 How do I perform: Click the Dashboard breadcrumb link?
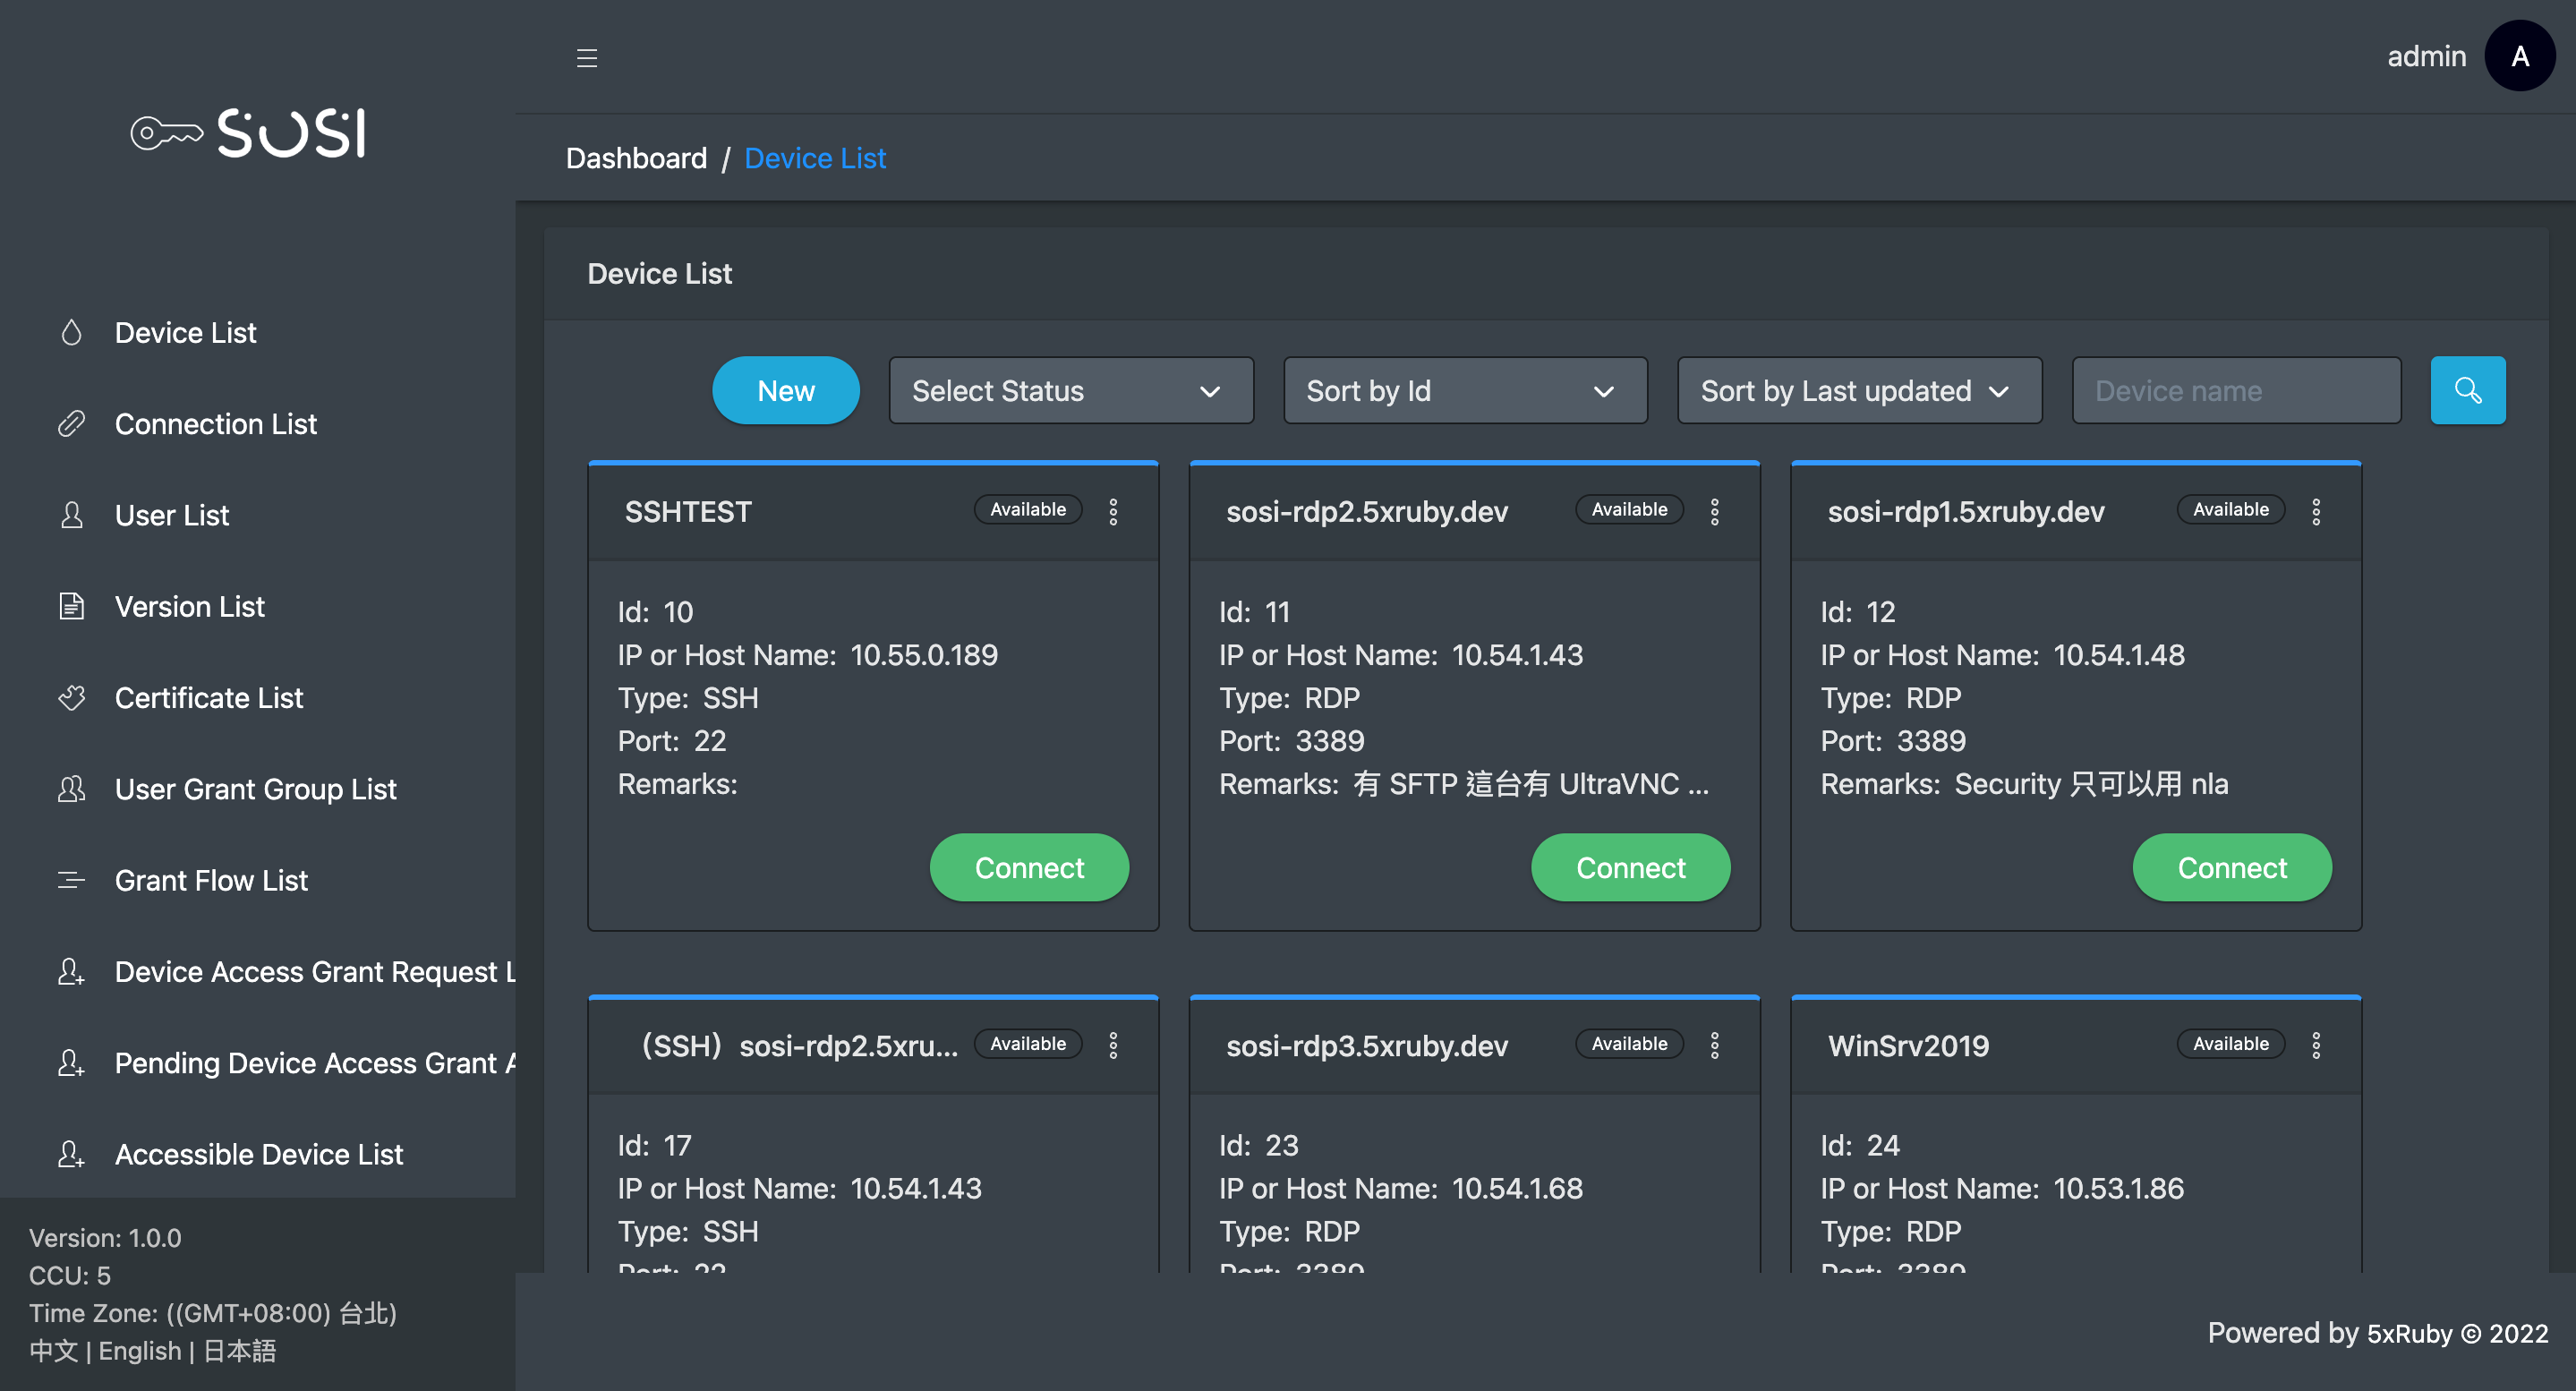click(x=636, y=158)
